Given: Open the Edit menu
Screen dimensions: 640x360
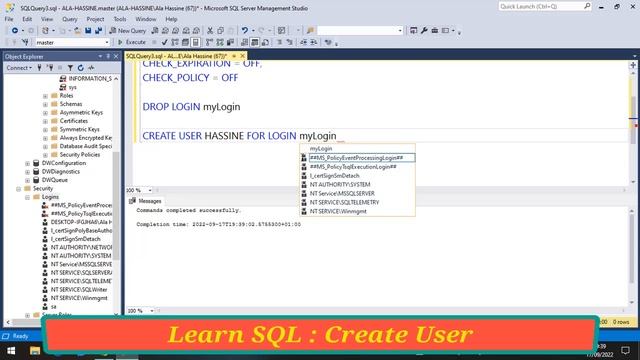Looking at the screenshot, I should [x=27, y=19].
